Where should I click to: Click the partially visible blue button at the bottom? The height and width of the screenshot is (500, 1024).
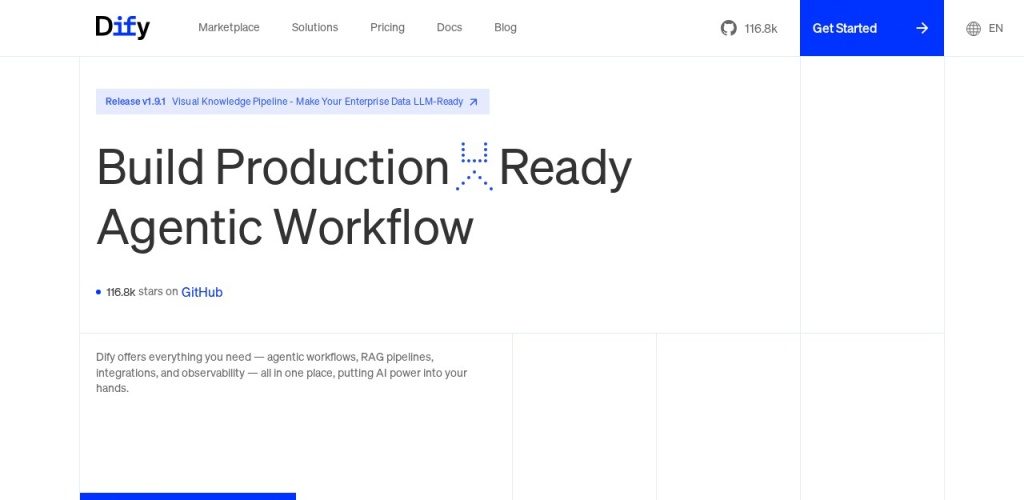188,496
